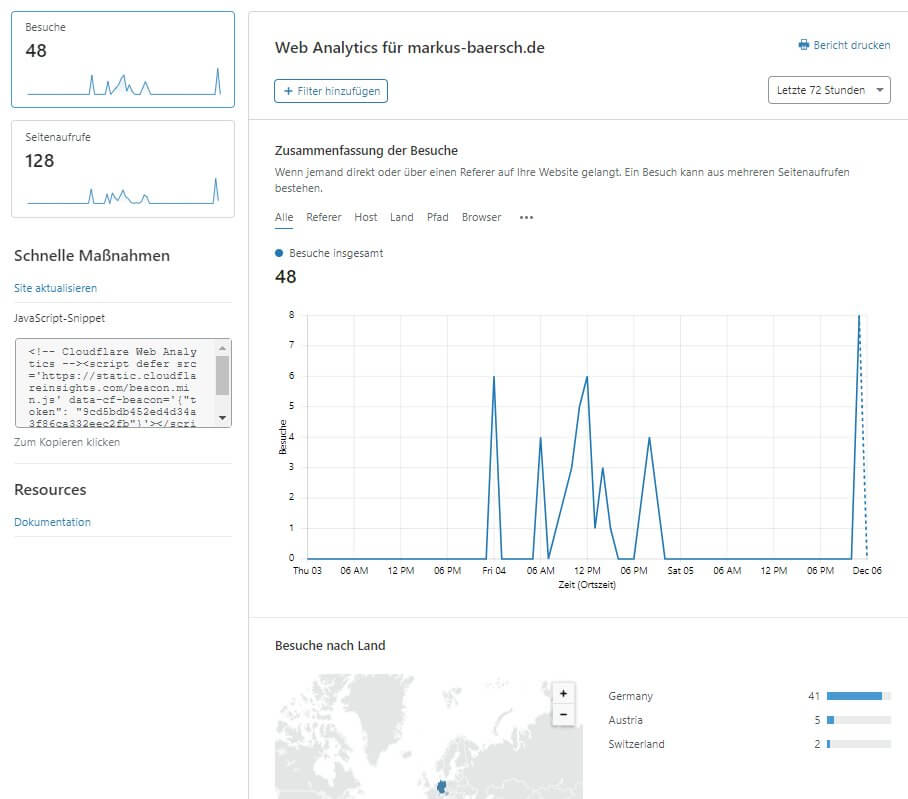
Task: Zoom in on the map with plus button
Action: click(563, 693)
